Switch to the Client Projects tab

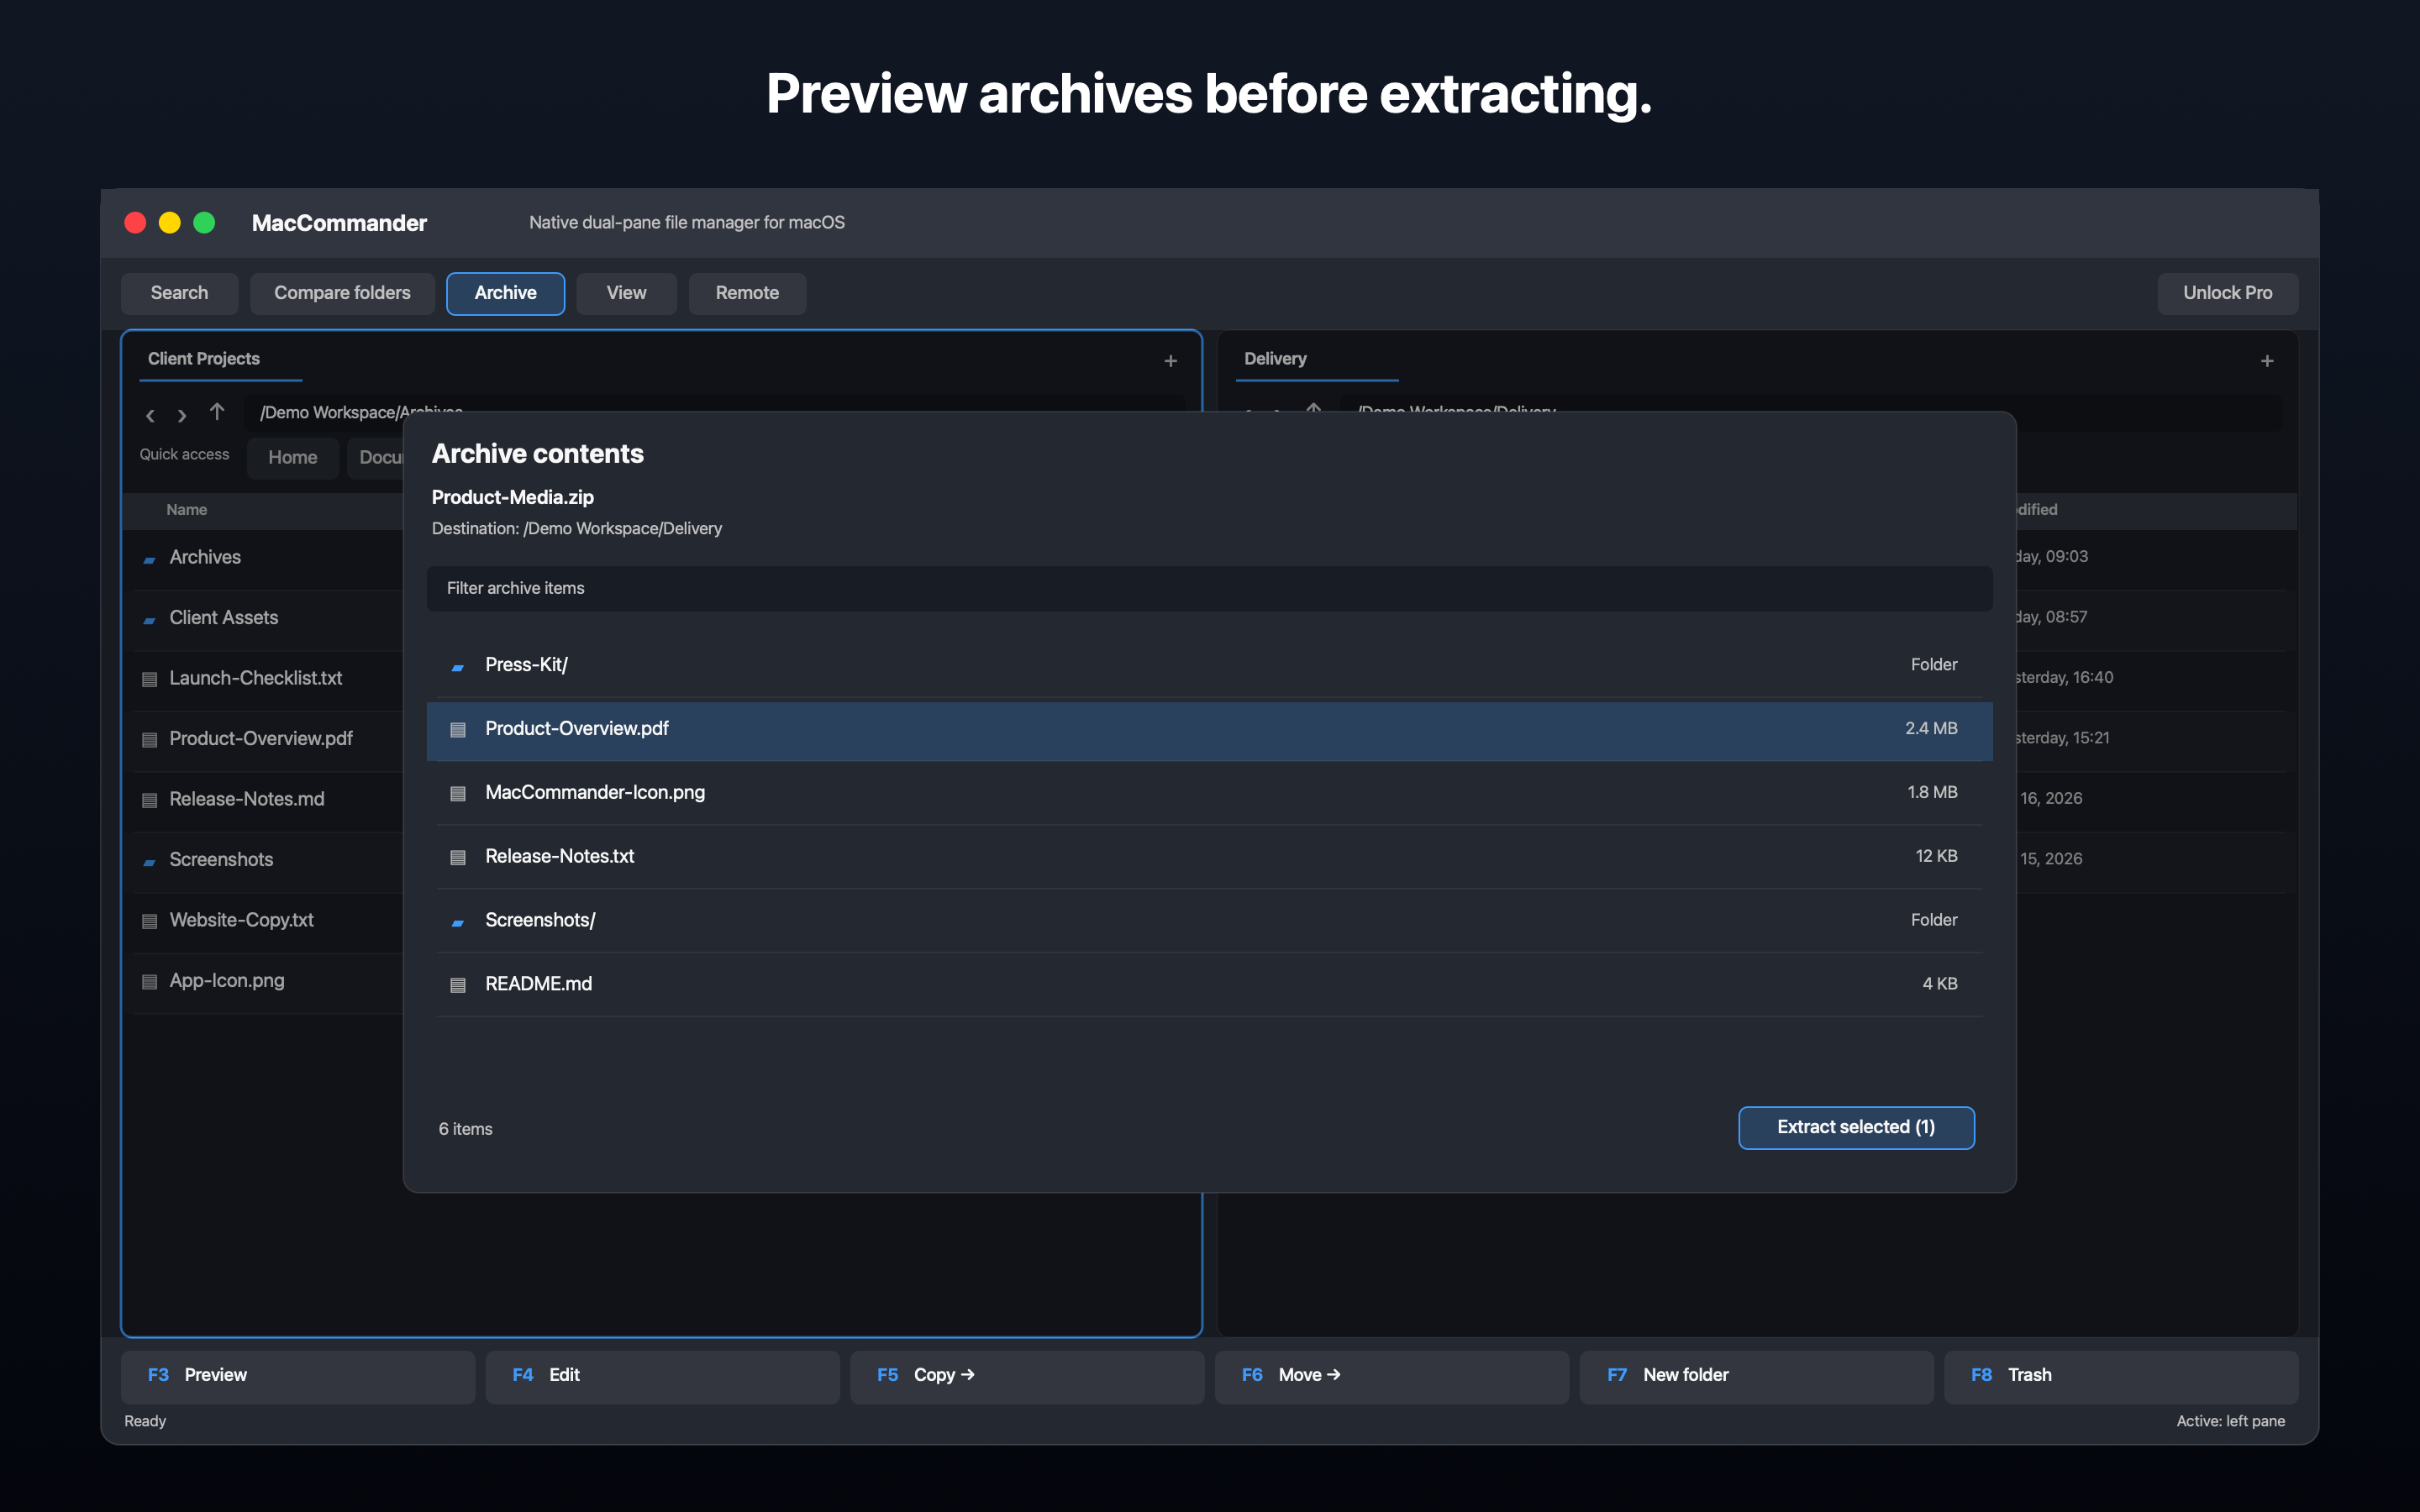pyautogui.click(x=204, y=359)
